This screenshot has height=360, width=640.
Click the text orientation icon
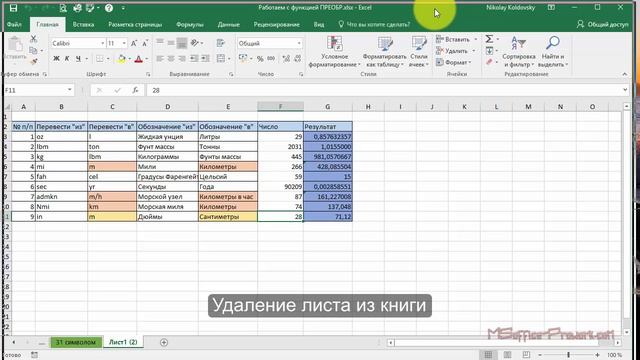point(195,43)
